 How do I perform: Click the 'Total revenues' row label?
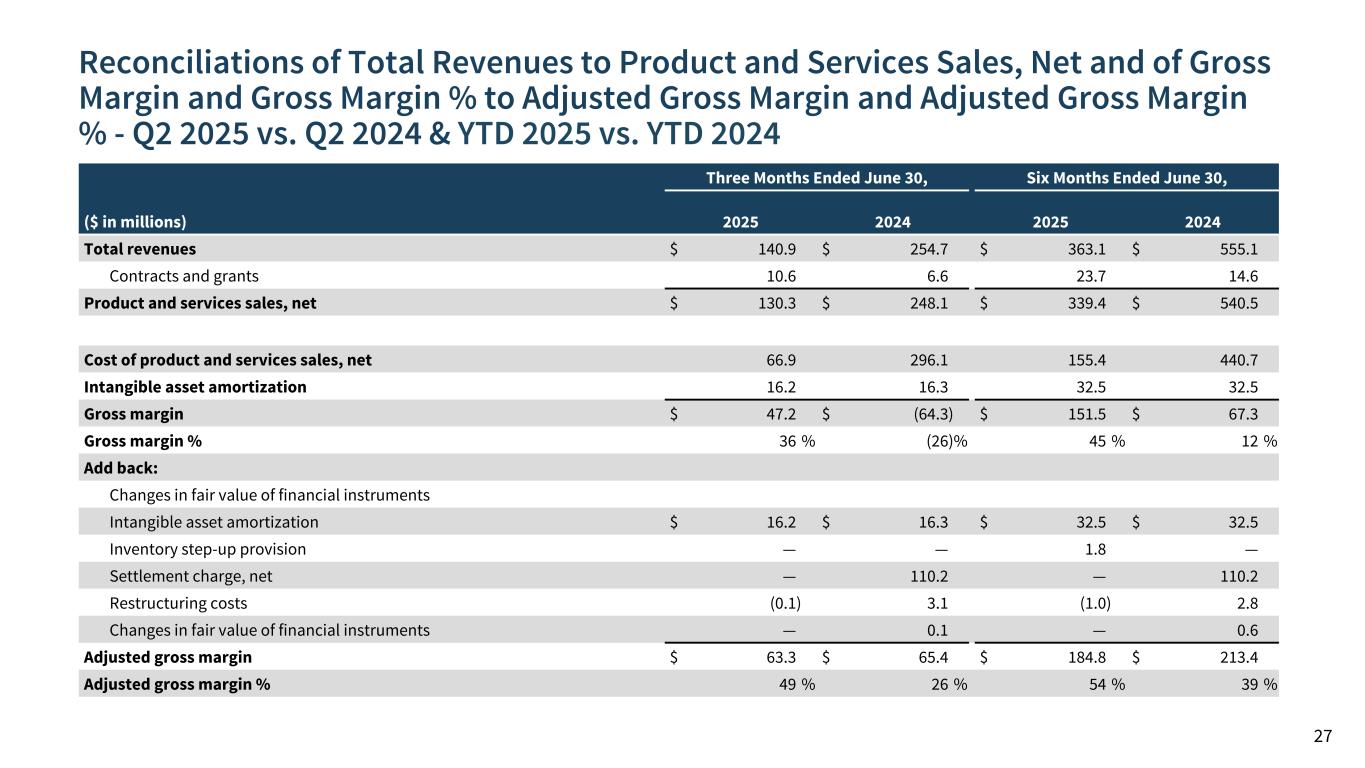140,249
